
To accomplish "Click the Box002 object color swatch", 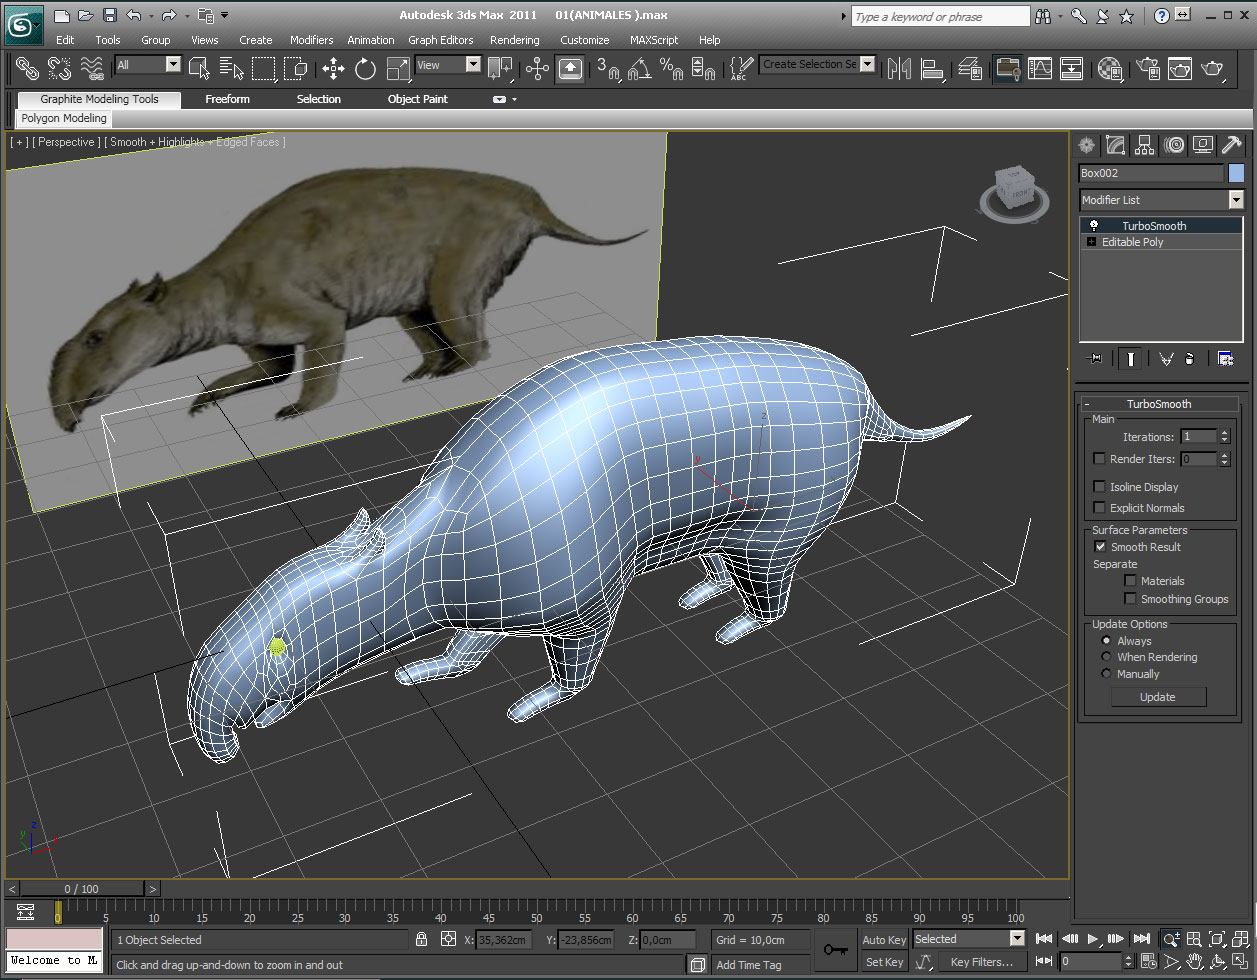I will (x=1236, y=173).
